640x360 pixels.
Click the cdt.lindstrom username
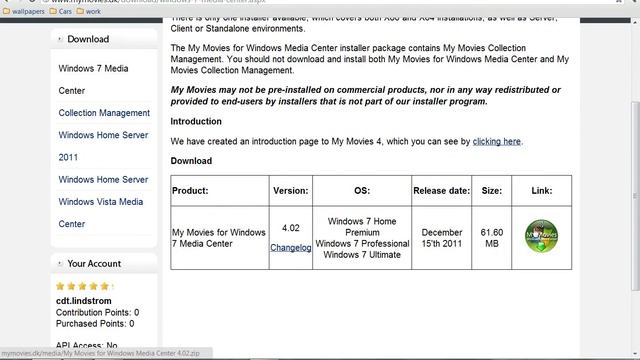point(84,301)
